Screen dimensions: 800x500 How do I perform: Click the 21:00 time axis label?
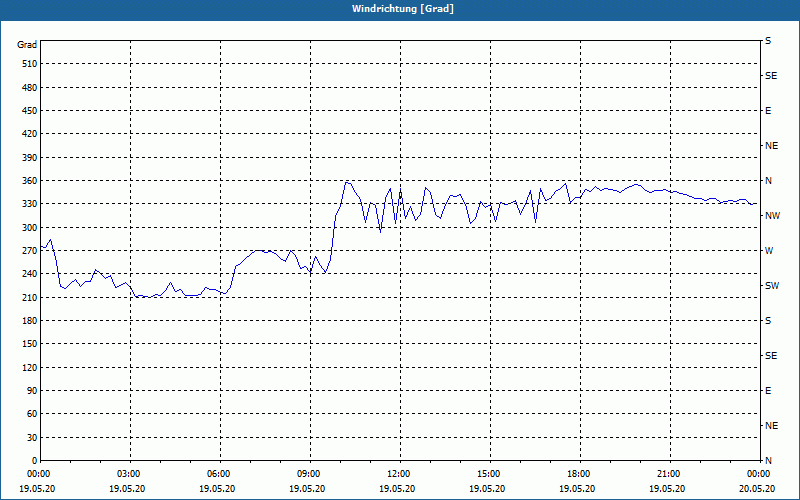click(x=670, y=474)
